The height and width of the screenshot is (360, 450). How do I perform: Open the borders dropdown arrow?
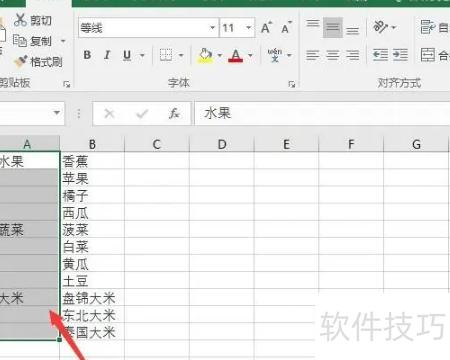point(181,55)
